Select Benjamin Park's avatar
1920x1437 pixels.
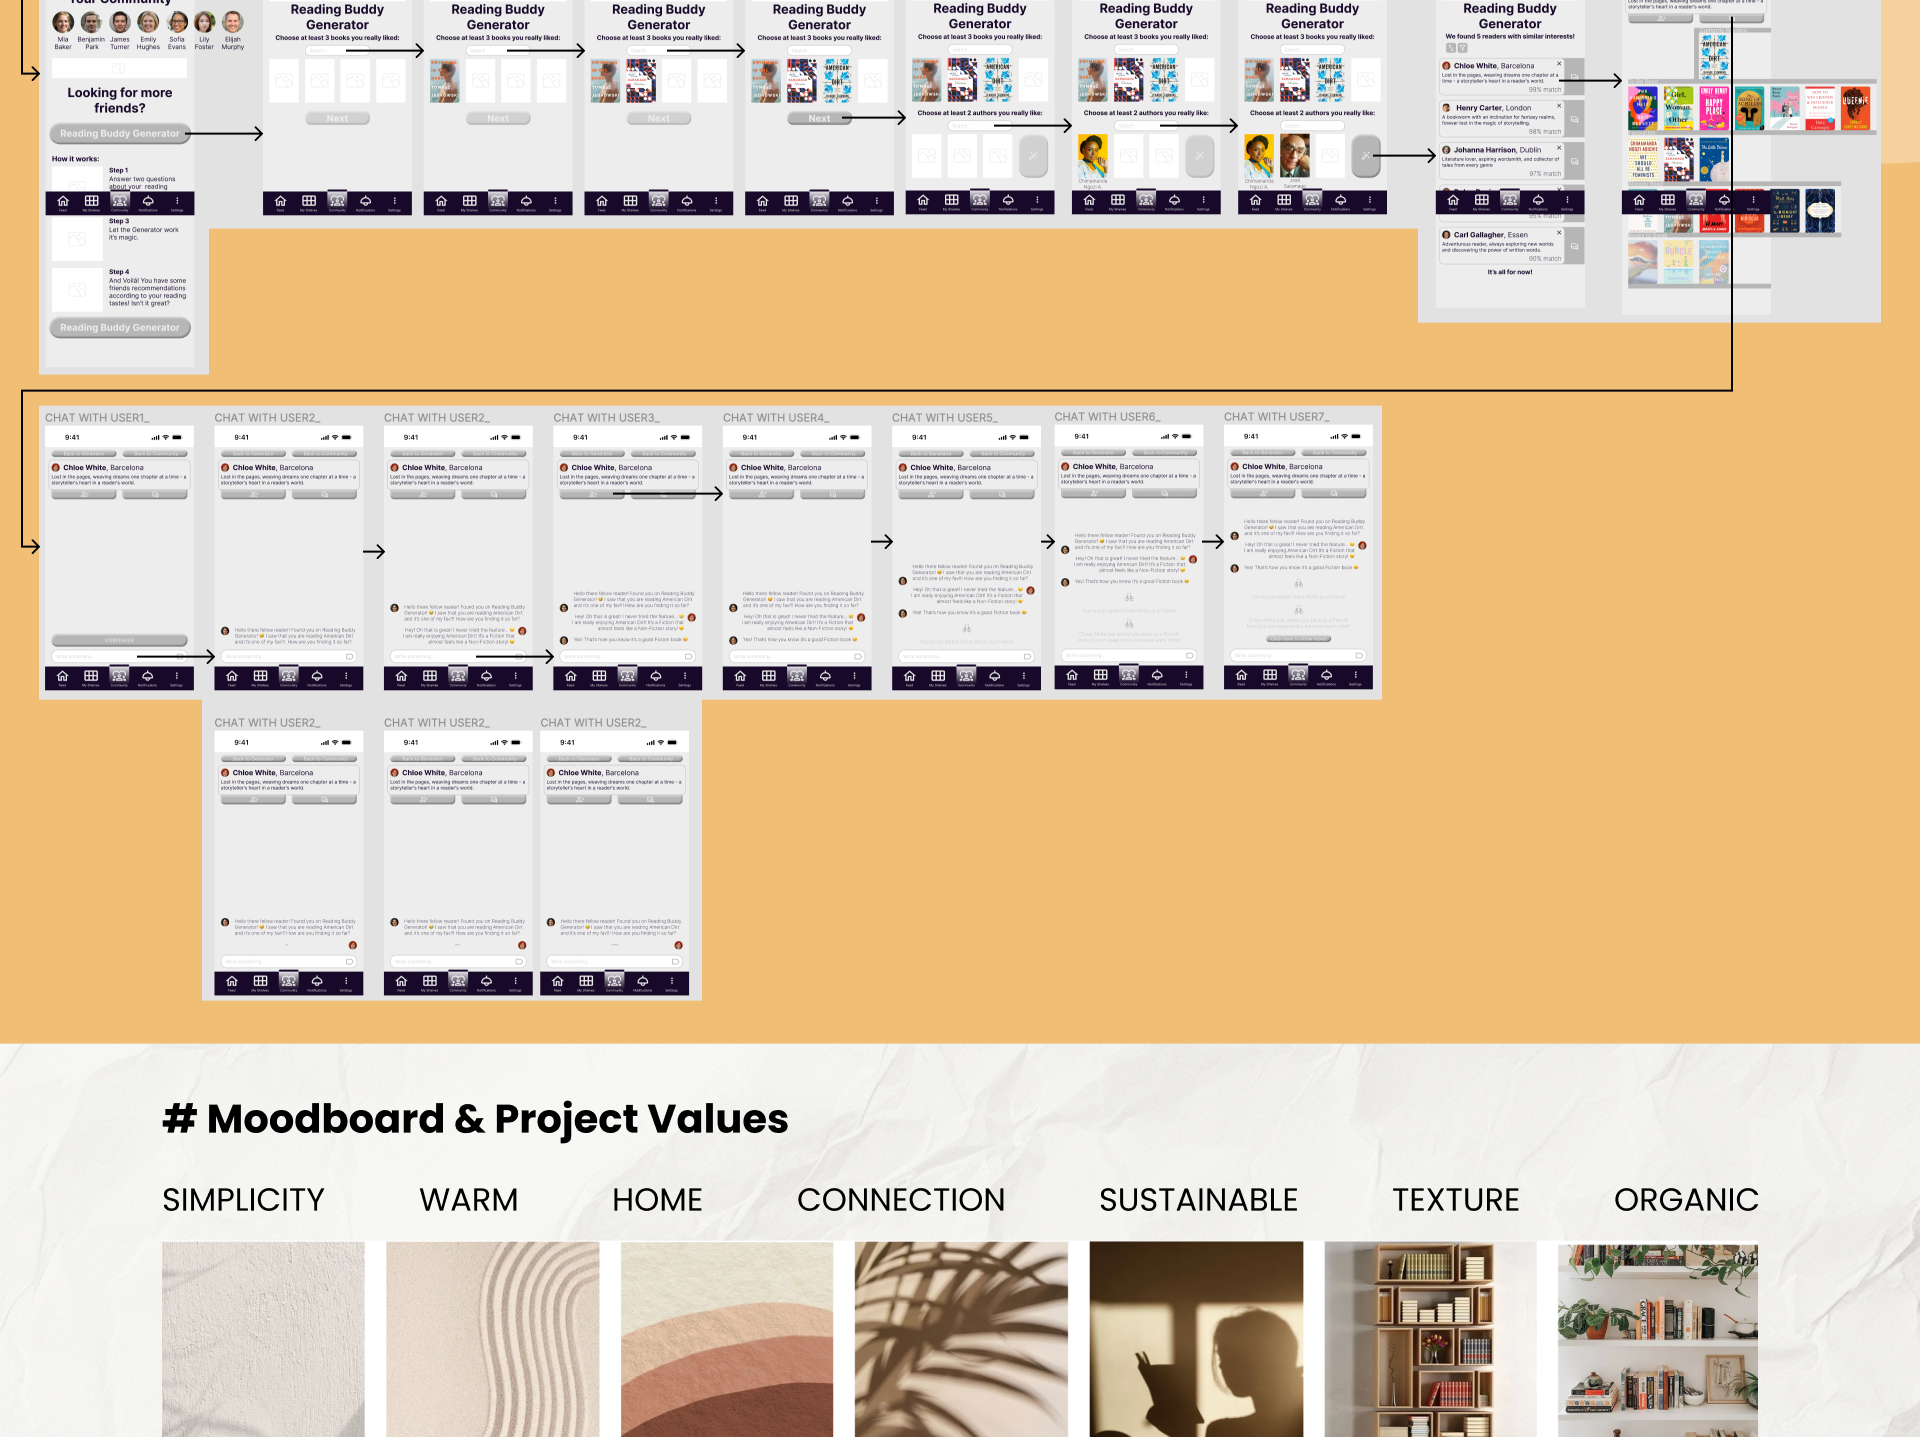[x=91, y=22]
